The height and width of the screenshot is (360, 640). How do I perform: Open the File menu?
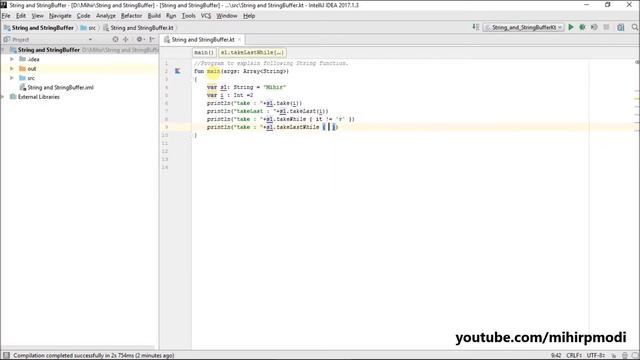coord(6,16)
